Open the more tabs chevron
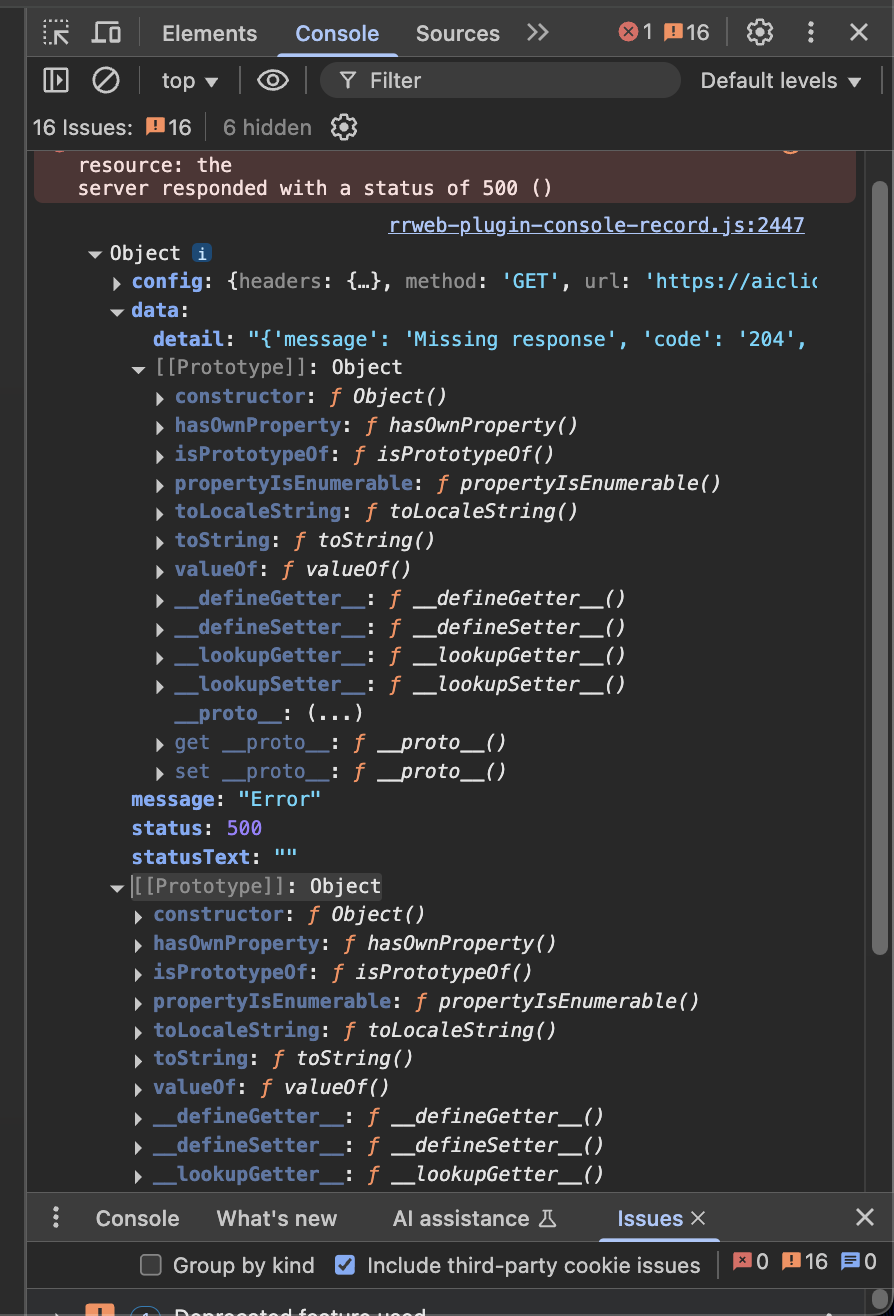This screenshot has width=894, height=1316. pos(538,33)
